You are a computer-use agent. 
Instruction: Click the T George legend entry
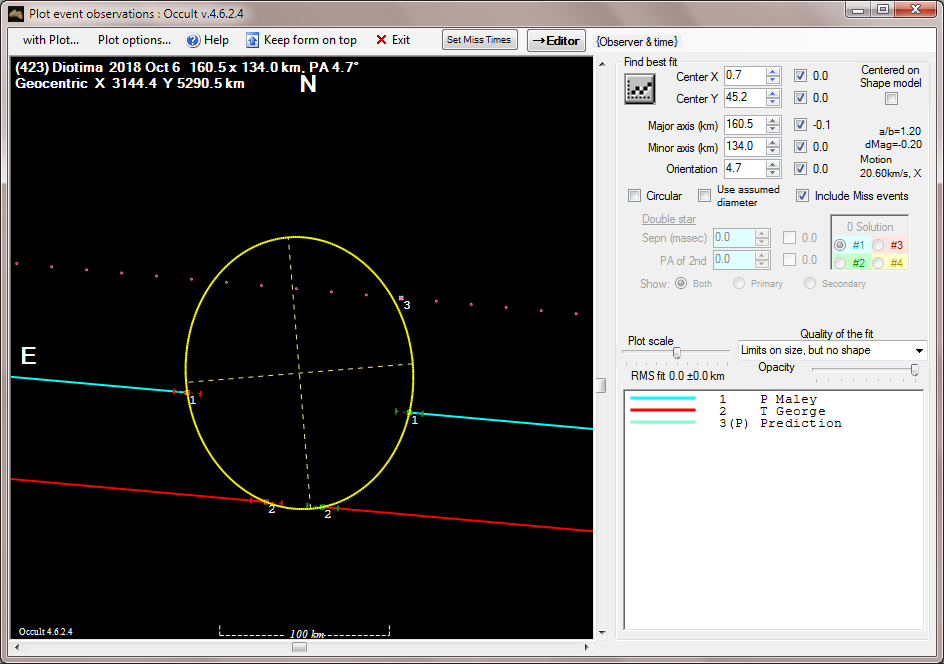tap(792, 411)
